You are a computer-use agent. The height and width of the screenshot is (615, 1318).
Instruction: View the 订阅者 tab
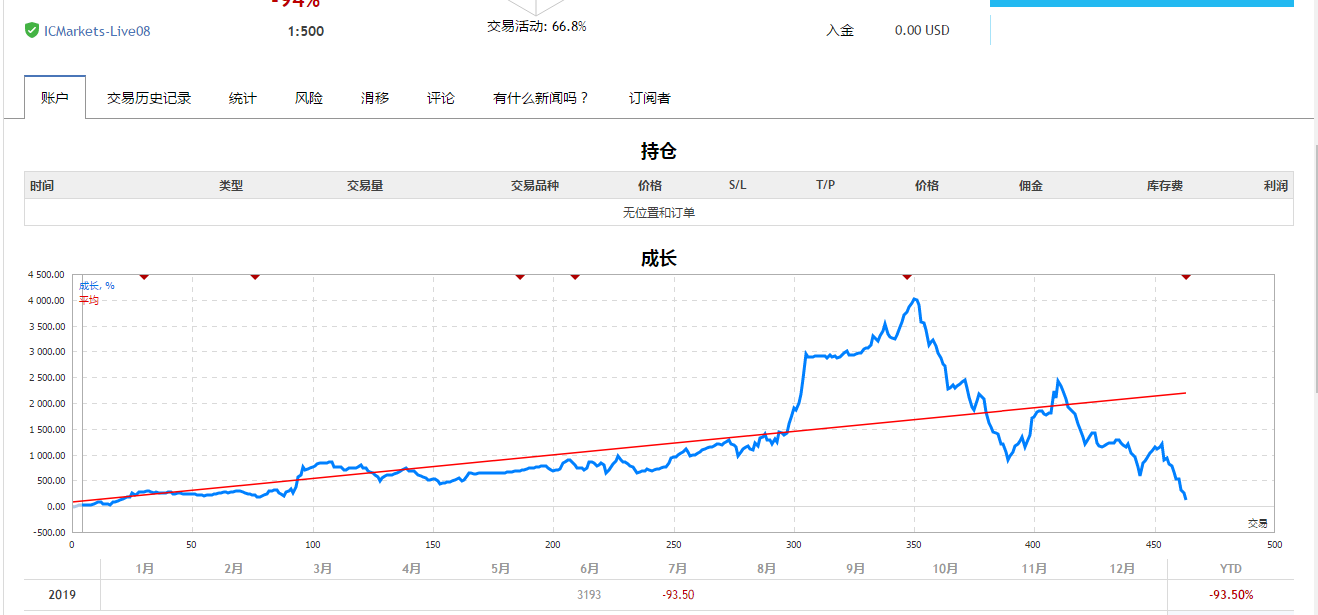(x=650, y=98)
